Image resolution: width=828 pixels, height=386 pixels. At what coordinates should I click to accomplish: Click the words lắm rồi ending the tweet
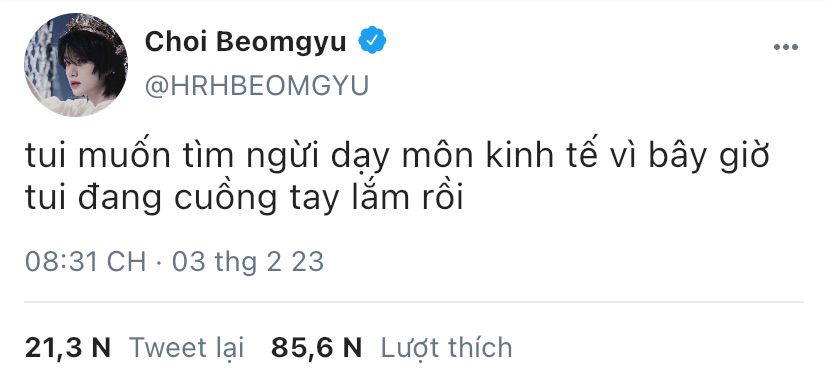coord(405,198)
